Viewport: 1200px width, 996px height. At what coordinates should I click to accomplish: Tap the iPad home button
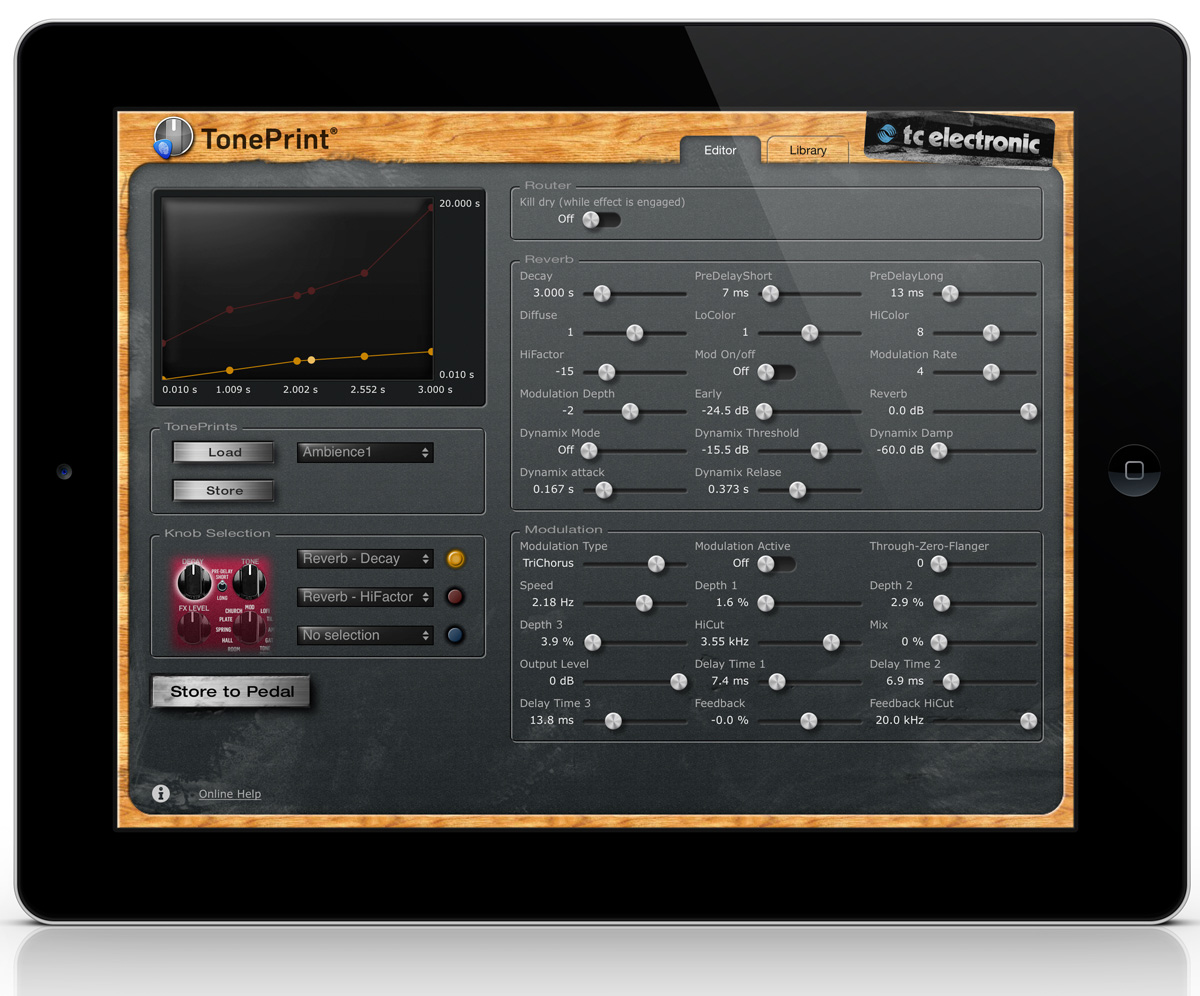pos(1134,470)
